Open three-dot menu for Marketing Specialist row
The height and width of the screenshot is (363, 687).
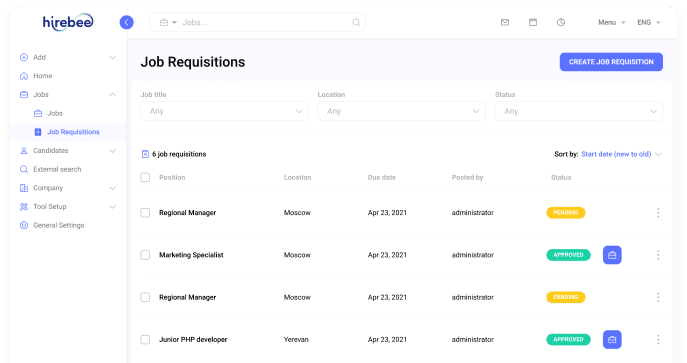click(x=658, y=255)
